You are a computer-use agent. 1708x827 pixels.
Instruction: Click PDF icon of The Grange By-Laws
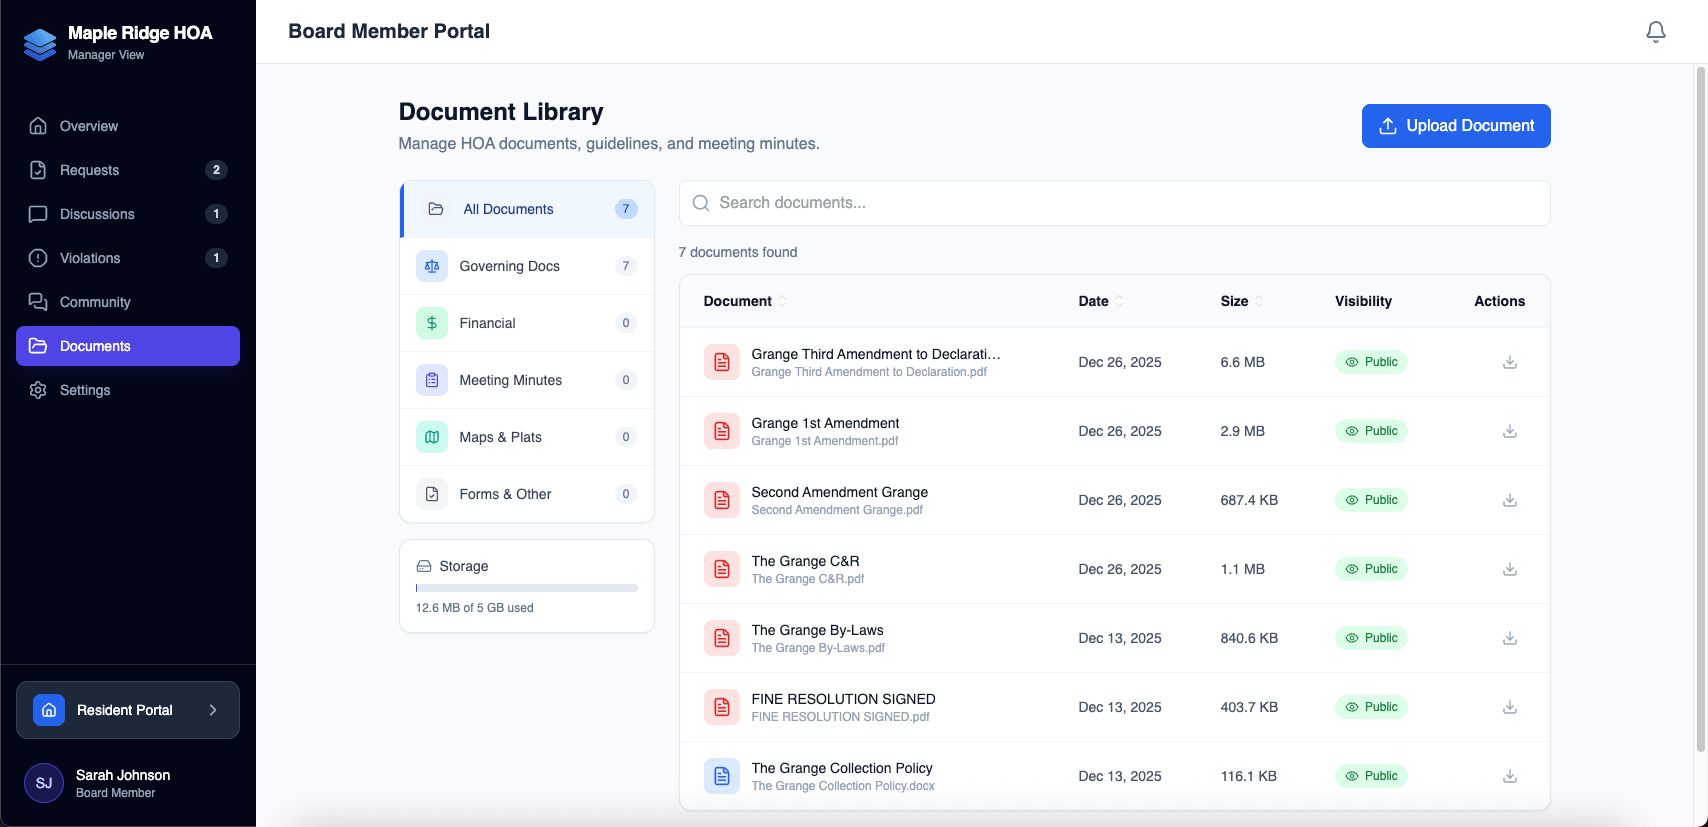[x=722, y=638]
